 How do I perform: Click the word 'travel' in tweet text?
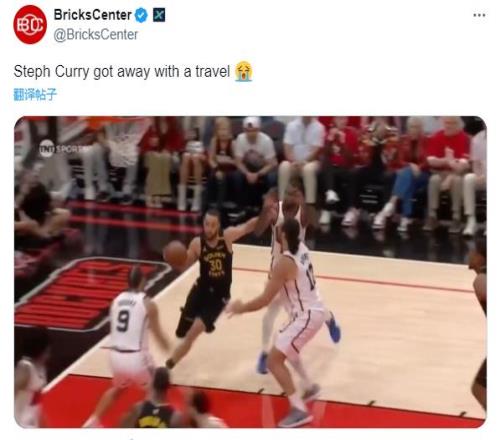point(212,71)
